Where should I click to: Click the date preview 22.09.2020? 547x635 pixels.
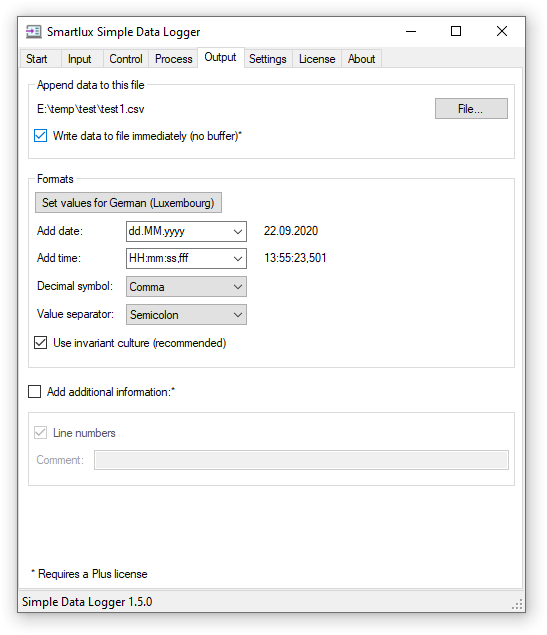point(291,231)
